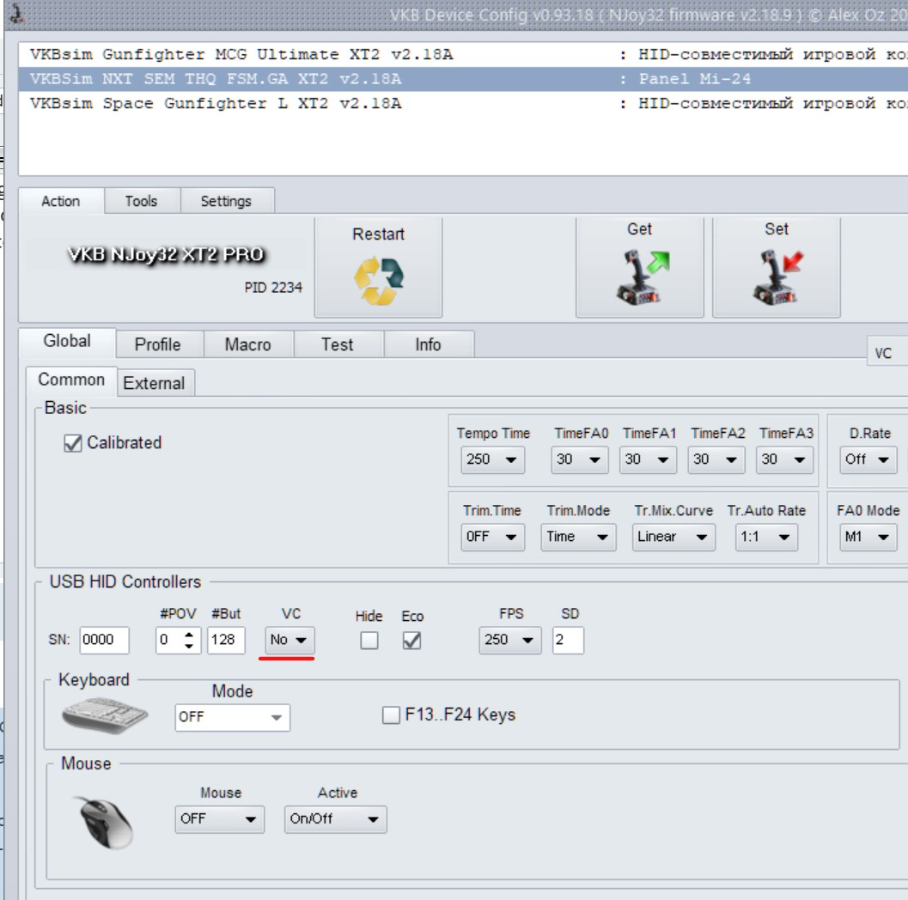Click the mouse icon in Mouse section
Image resolution: width=908 pixels, height=900 pixels.
[x=105, y=822]
